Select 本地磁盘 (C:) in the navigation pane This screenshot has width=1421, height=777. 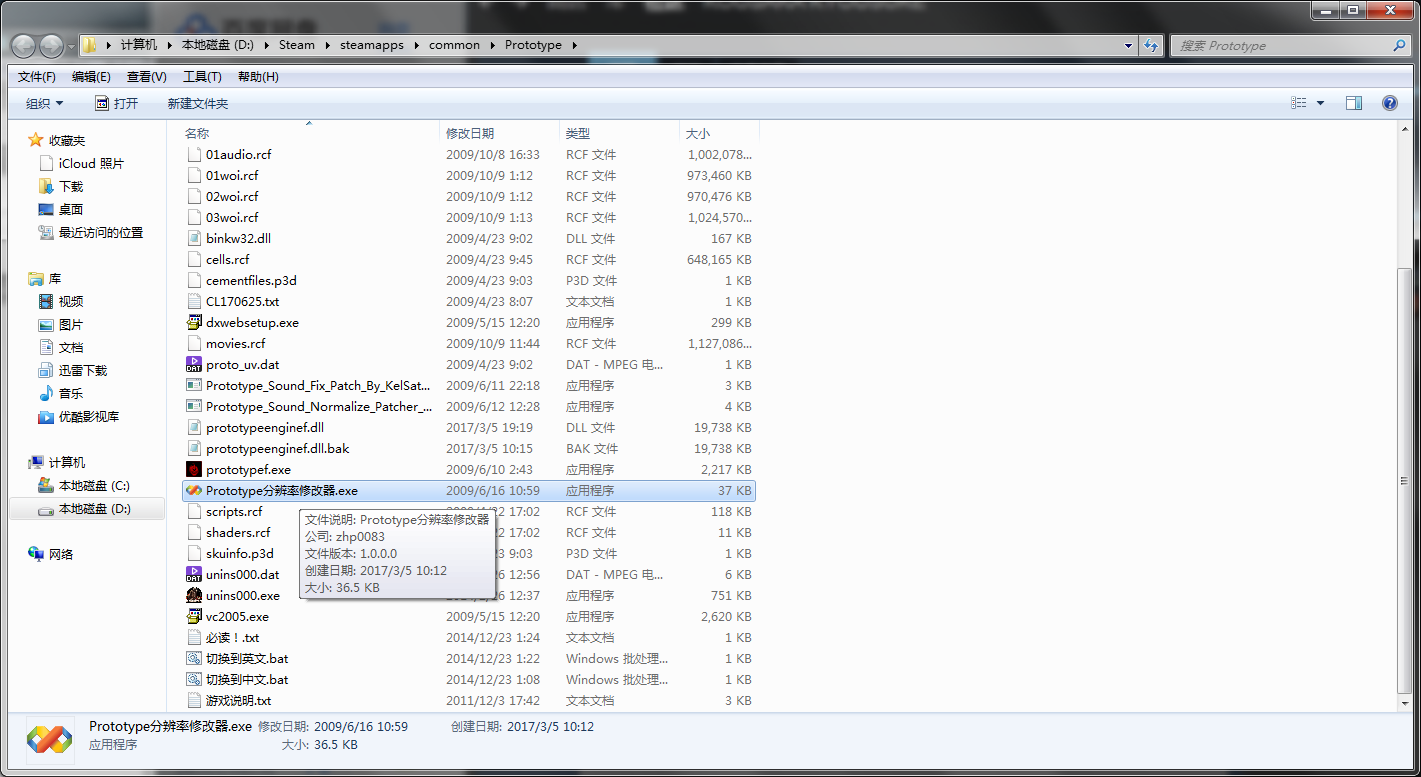click(x=94, y=486)
